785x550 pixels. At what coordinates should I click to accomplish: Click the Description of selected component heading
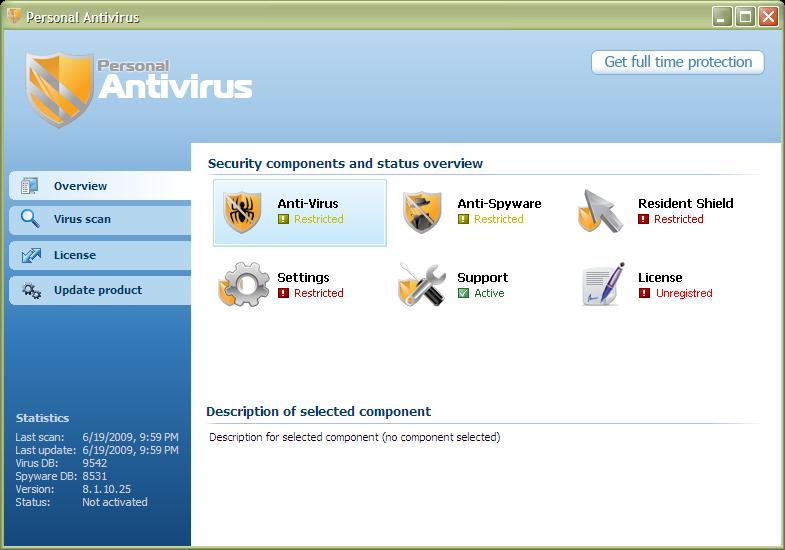click(318, 412)
